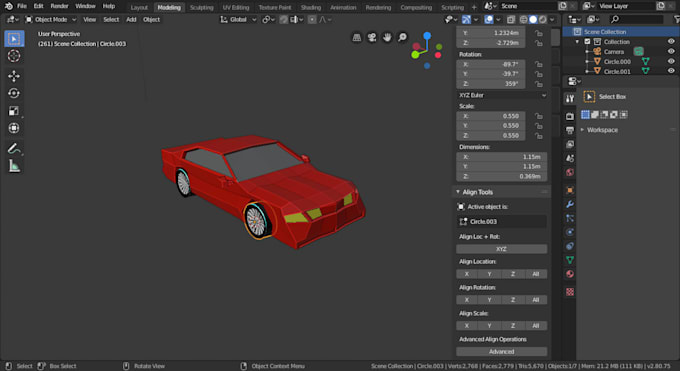The height and width of the screenshot is (371, 680).
Task: Open the Output properties tab
Action: click(570, 130)
